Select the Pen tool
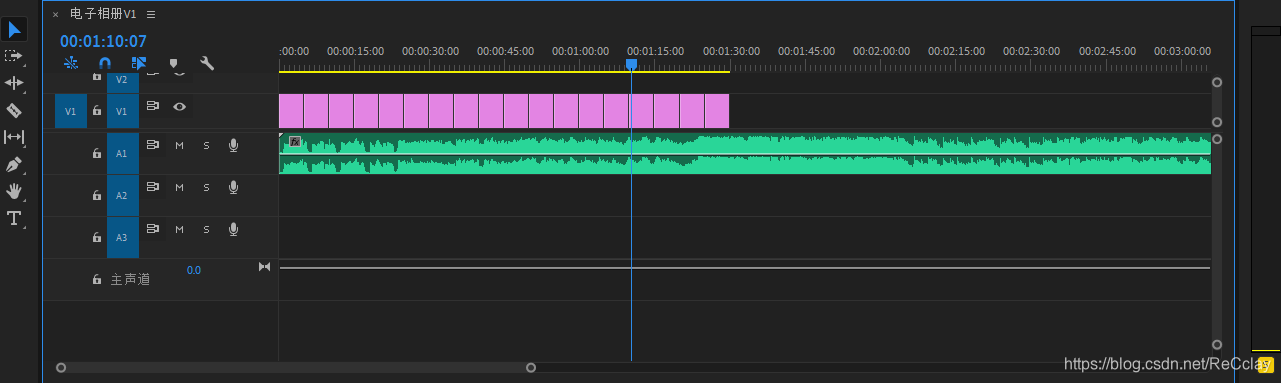 pos(14,164)
